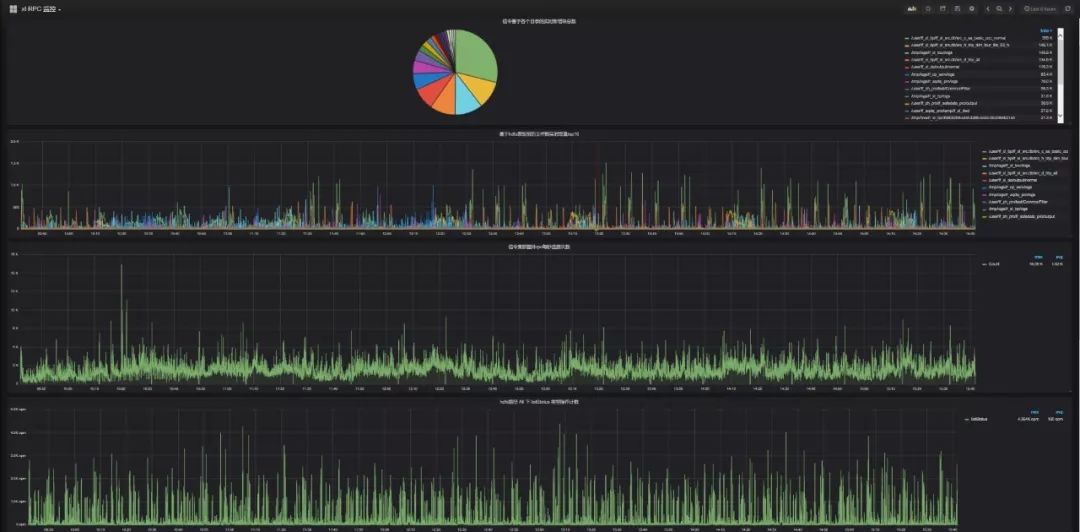Open the Last 6 hours time picker
This screenshot has height=532, width=1080.
point(1040,9)
